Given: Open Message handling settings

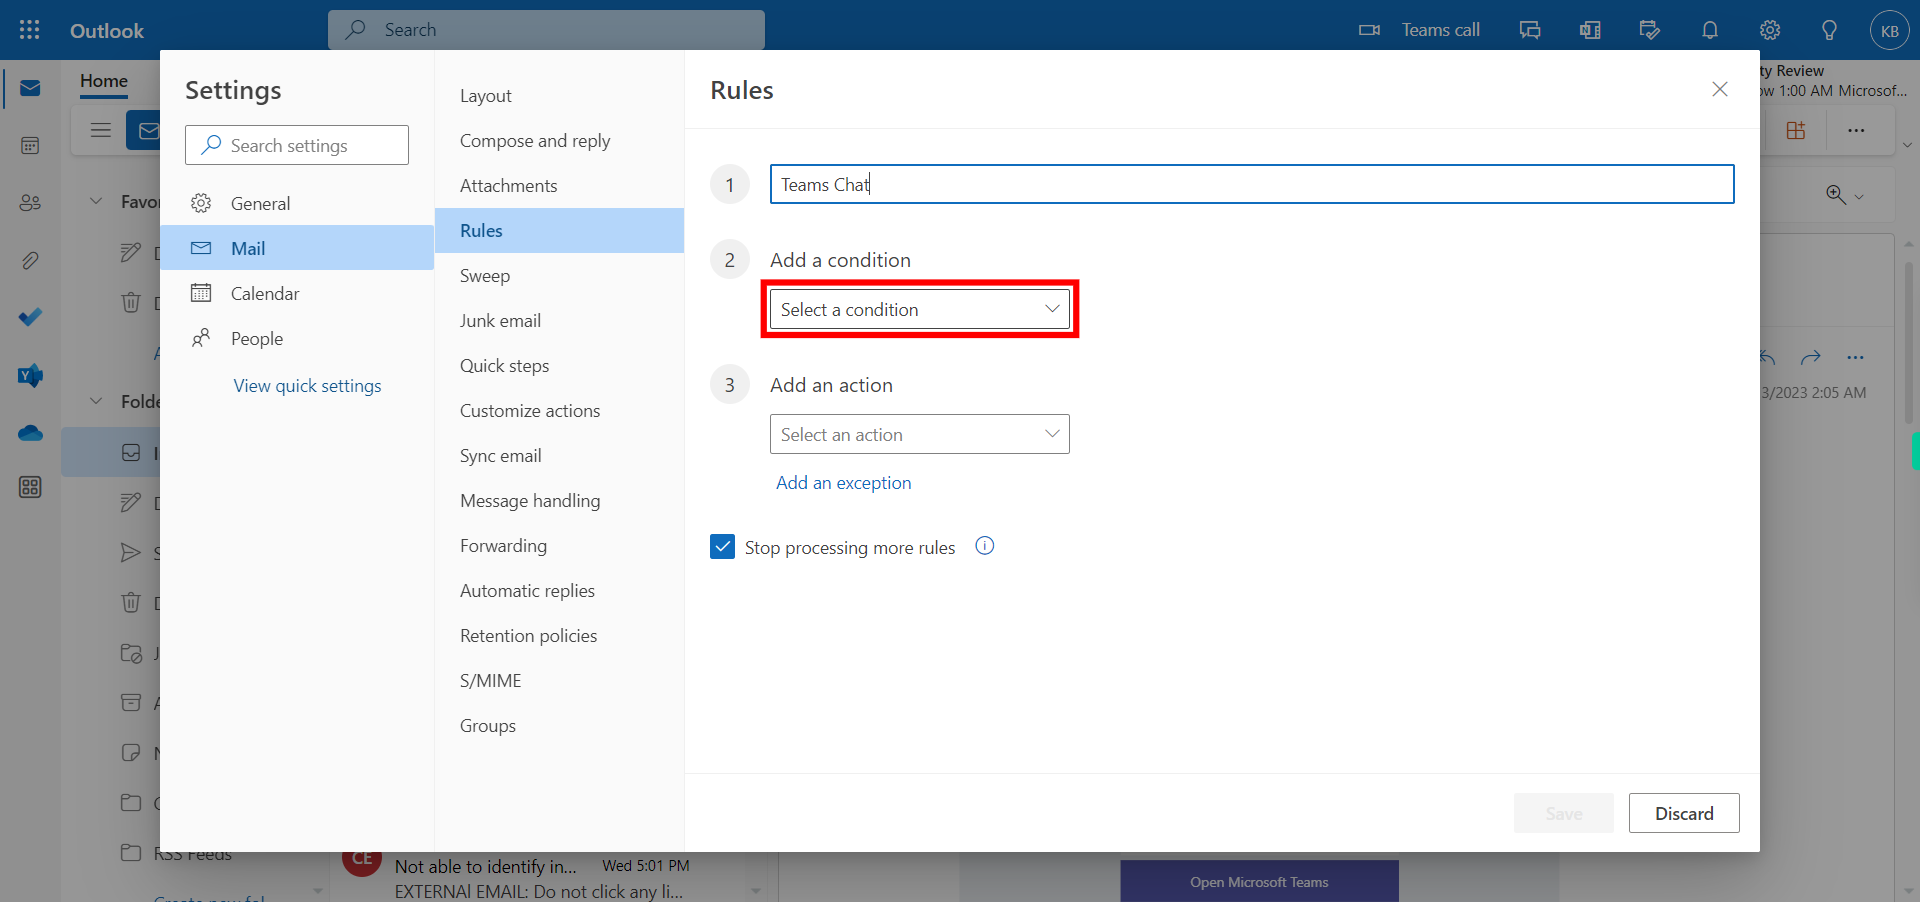Looking at the screenshot, I should tap(559, 501).
